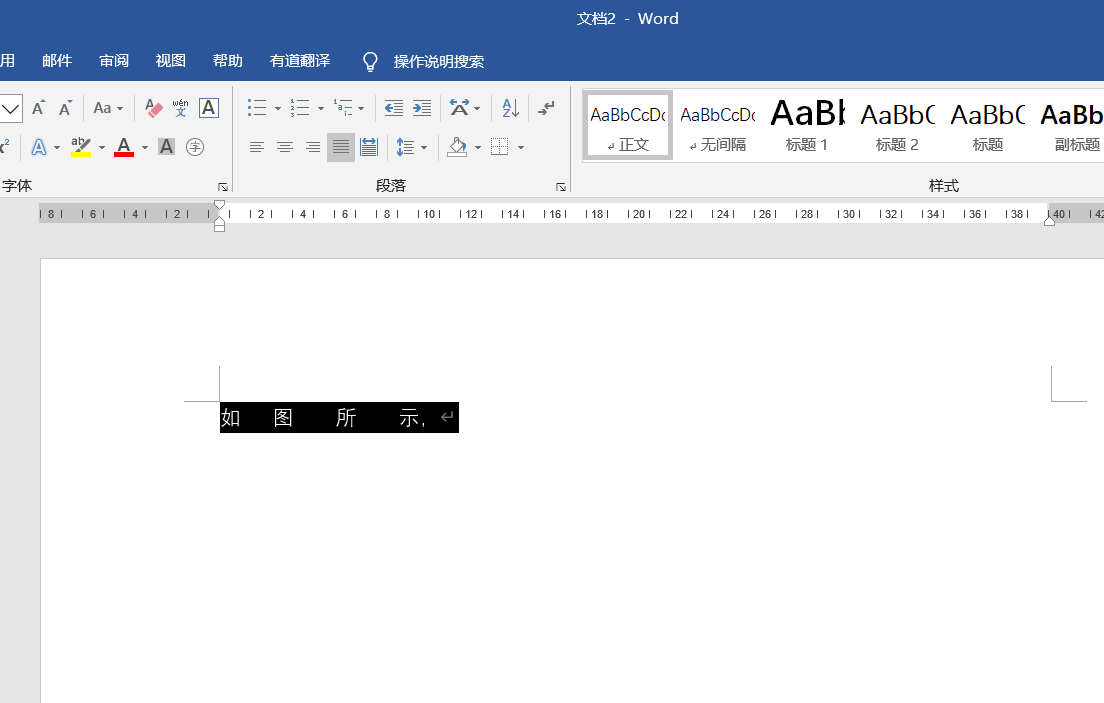Image resolution: width=1104 pixels, height=703 pixels.
Task: Click Enclose Characters circle icon
Action: click(195, 147)
